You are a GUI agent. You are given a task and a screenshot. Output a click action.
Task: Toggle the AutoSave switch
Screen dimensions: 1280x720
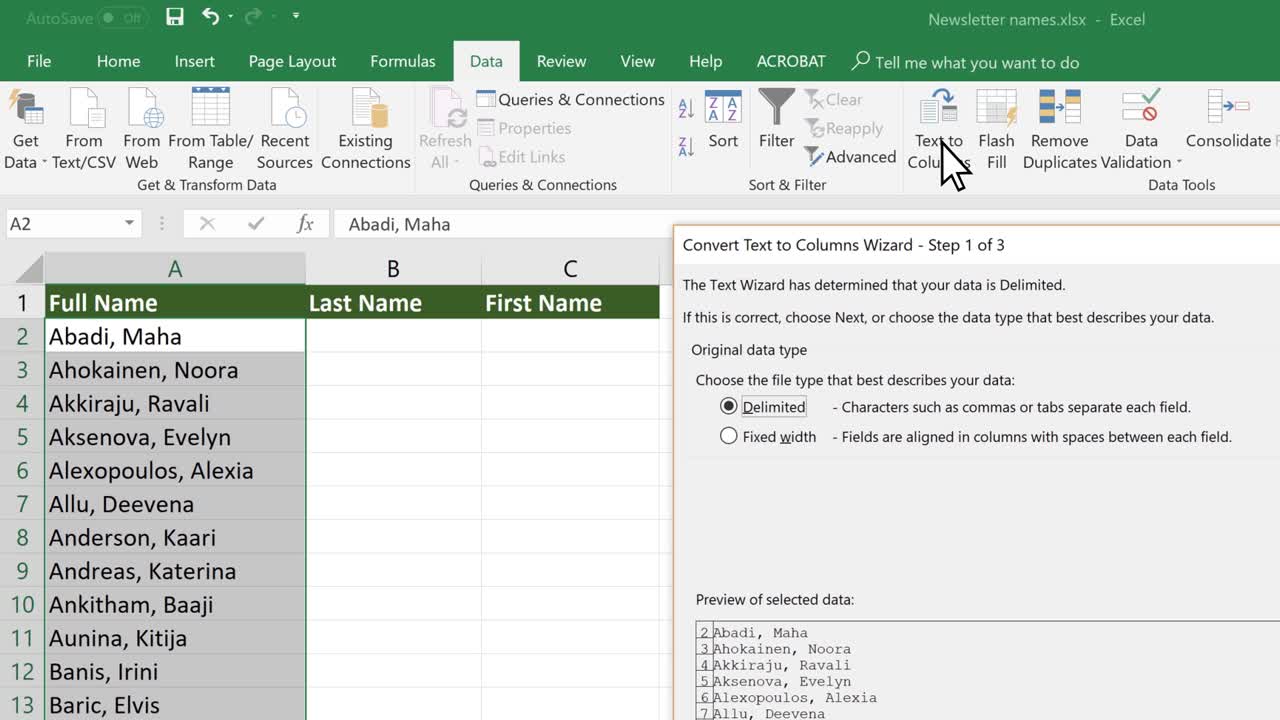click(x=125, y=18)
